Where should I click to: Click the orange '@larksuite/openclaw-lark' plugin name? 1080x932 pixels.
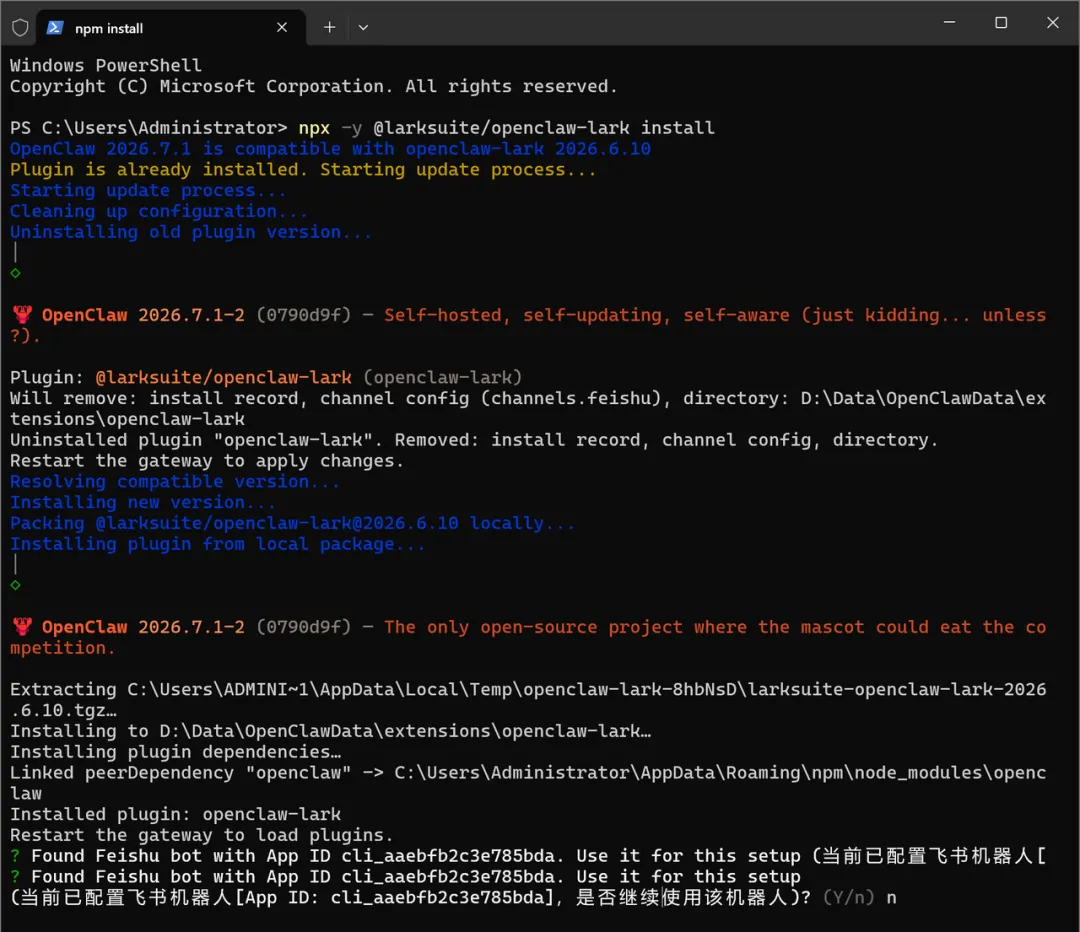click(x=223, y=377)
